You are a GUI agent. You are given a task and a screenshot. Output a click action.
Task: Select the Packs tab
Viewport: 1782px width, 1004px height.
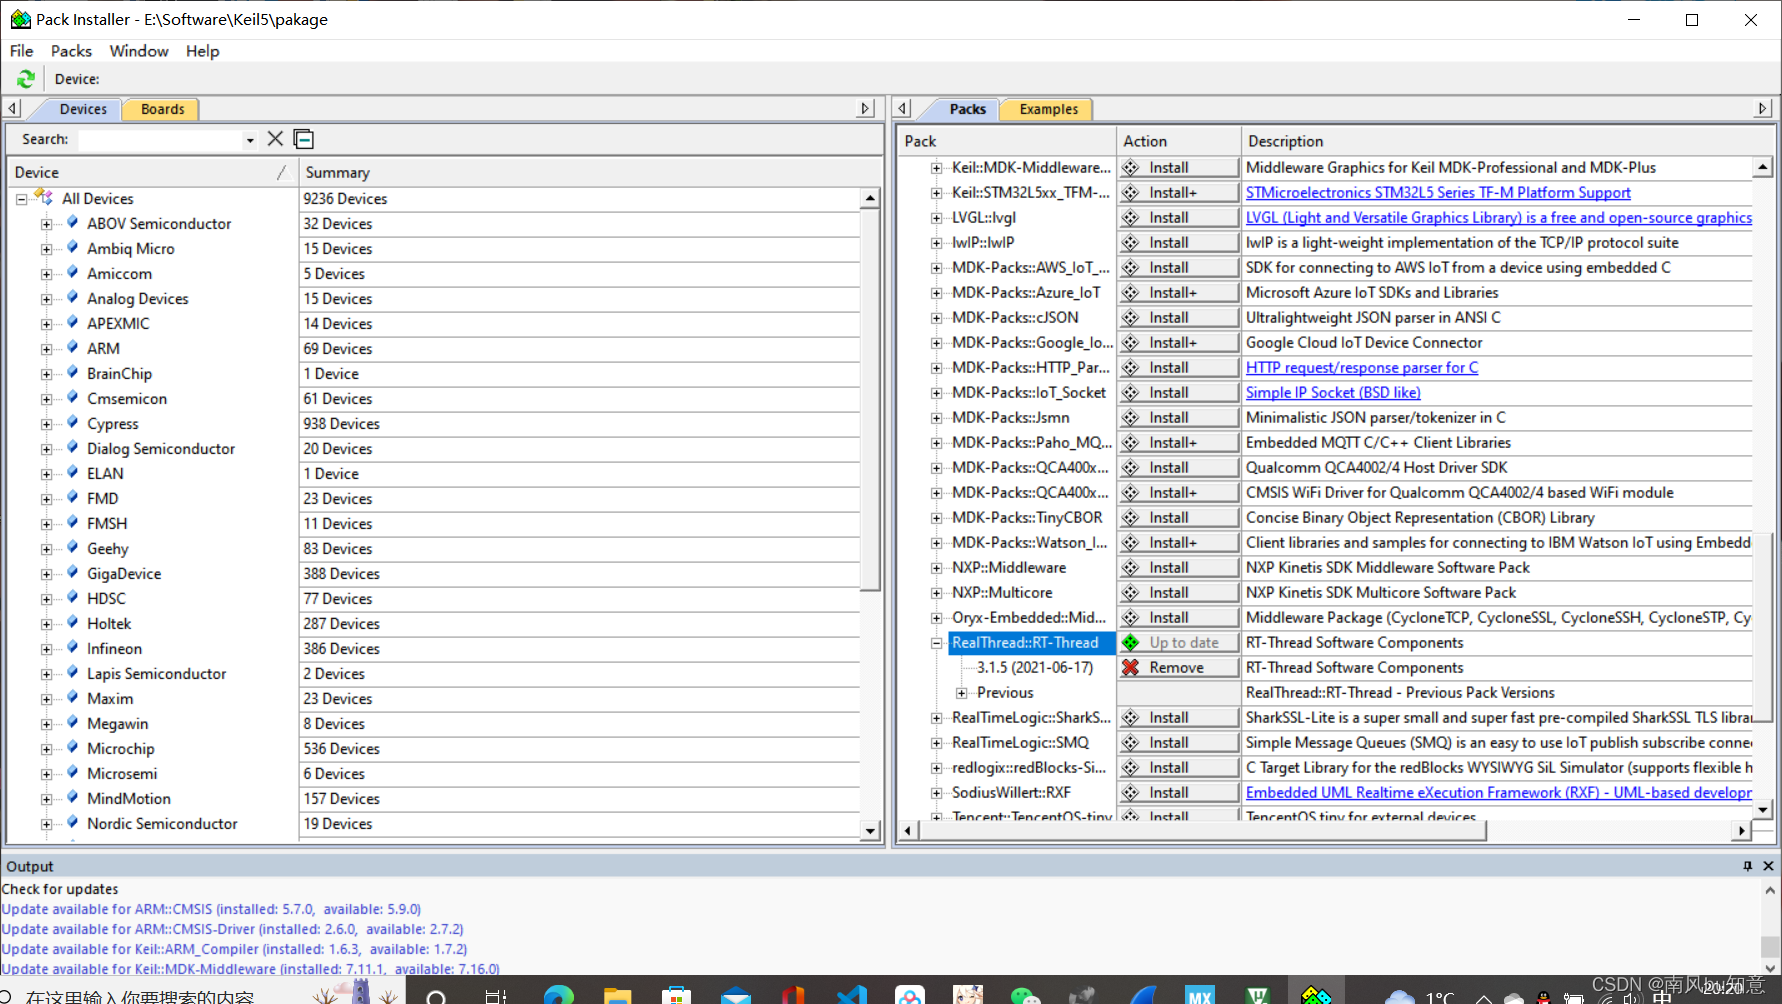click(x=967, y=109)
